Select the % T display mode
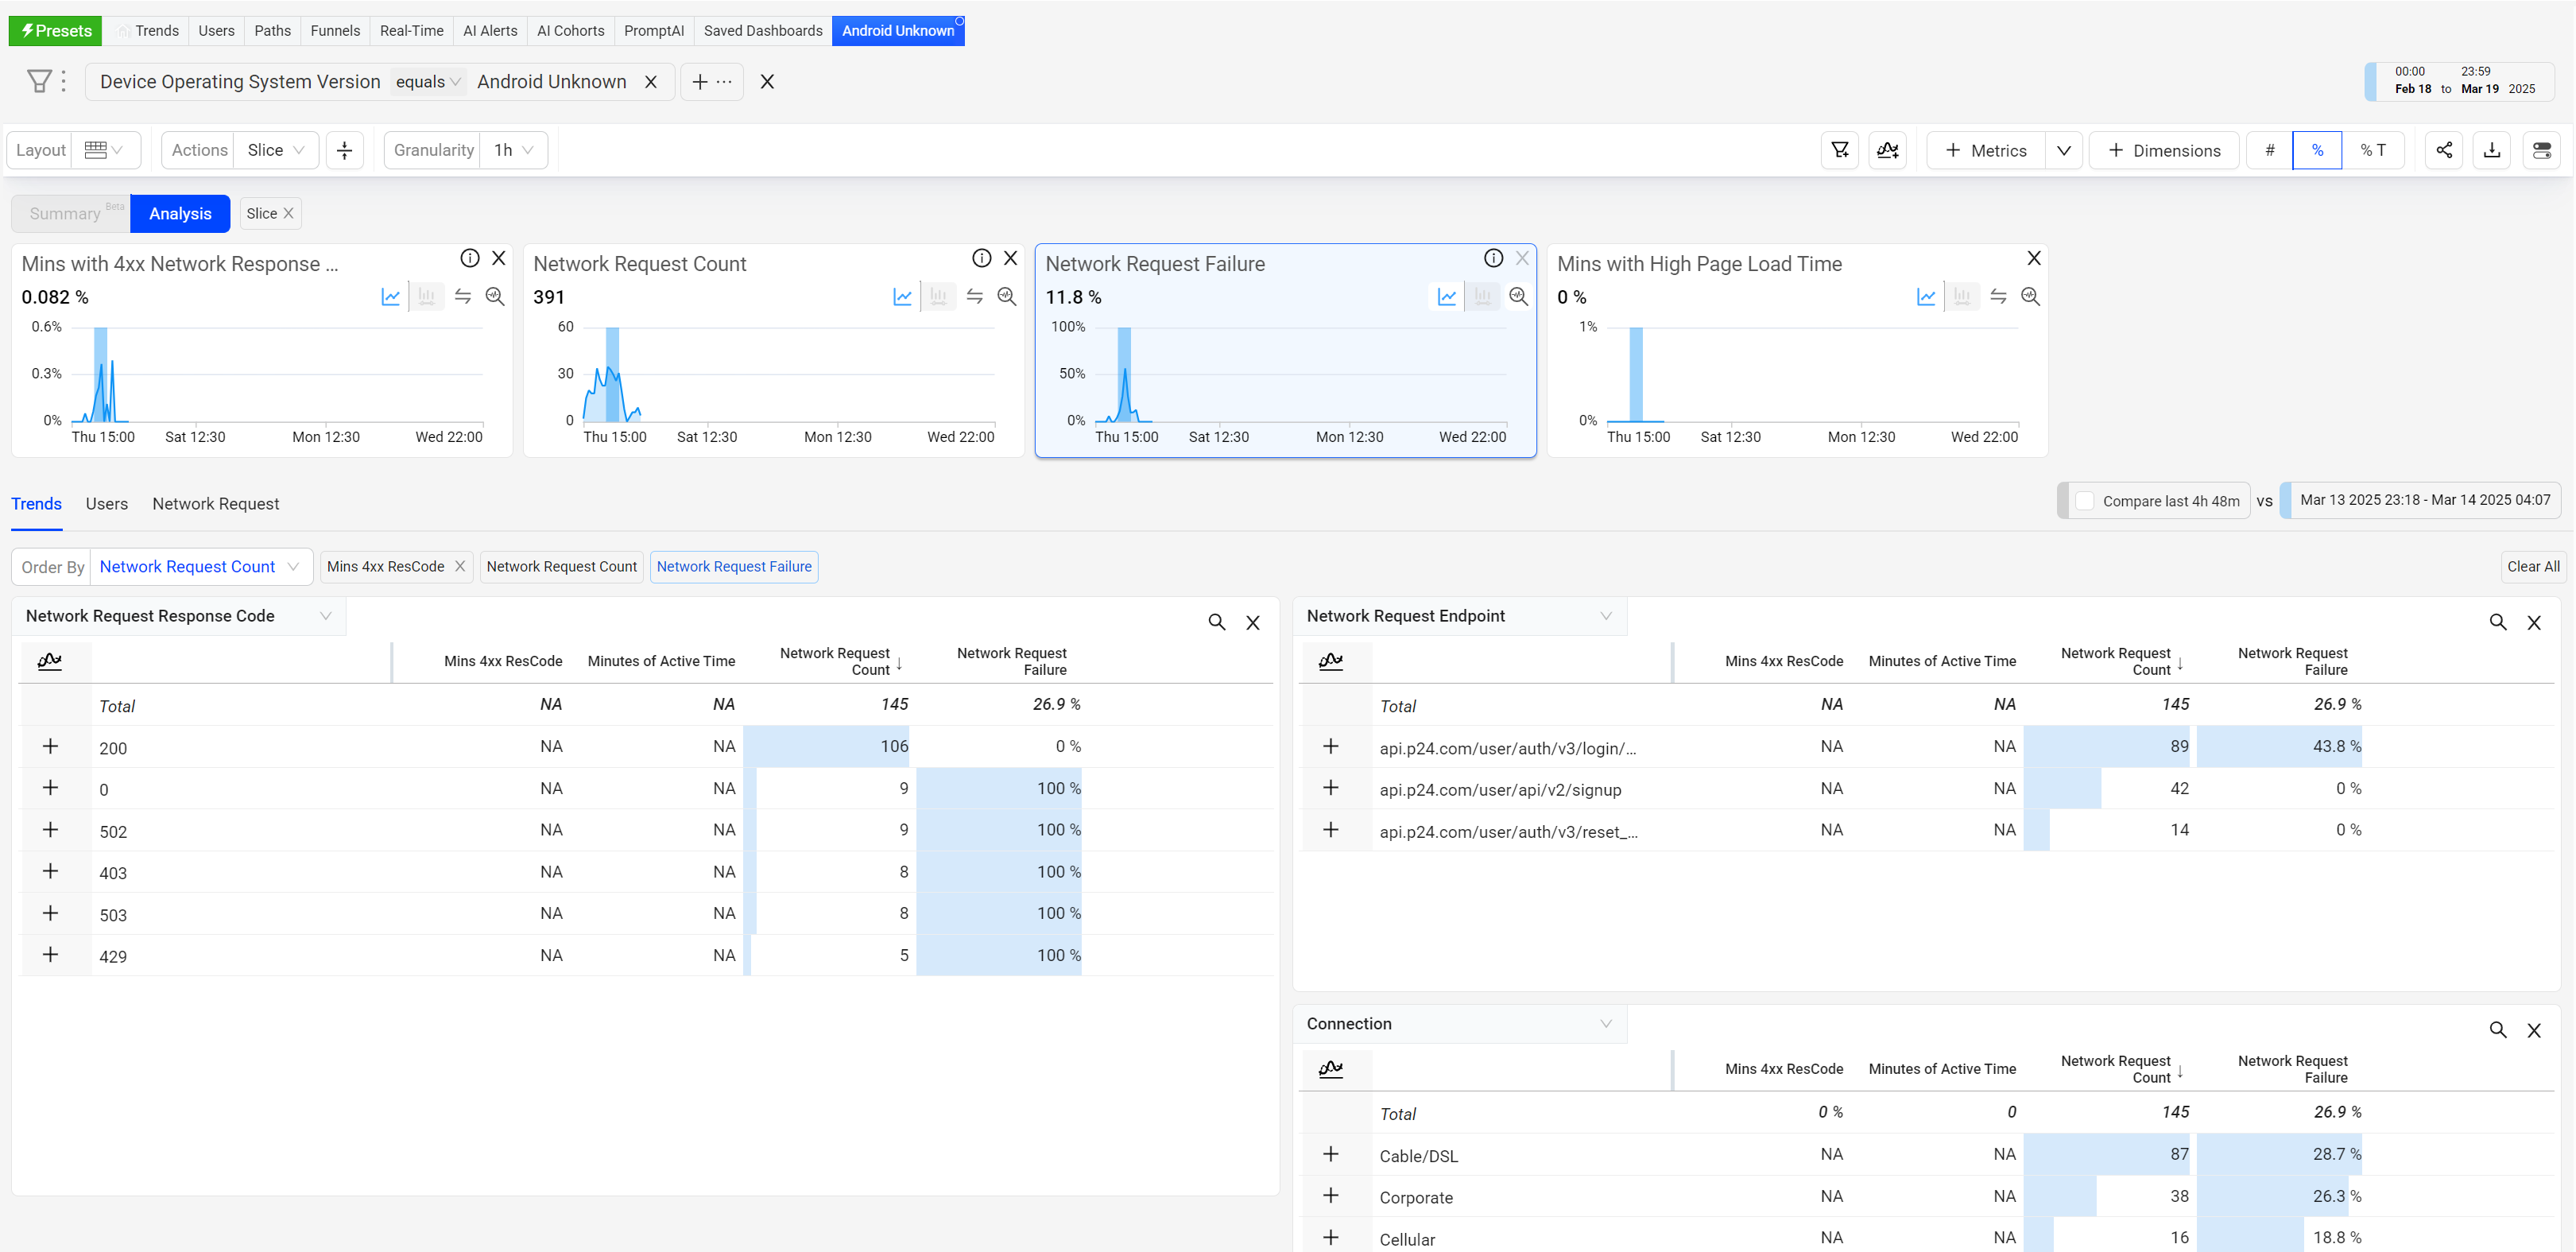Image resolution: width=2576 pixels, height=1252 pixels. 2373,150
